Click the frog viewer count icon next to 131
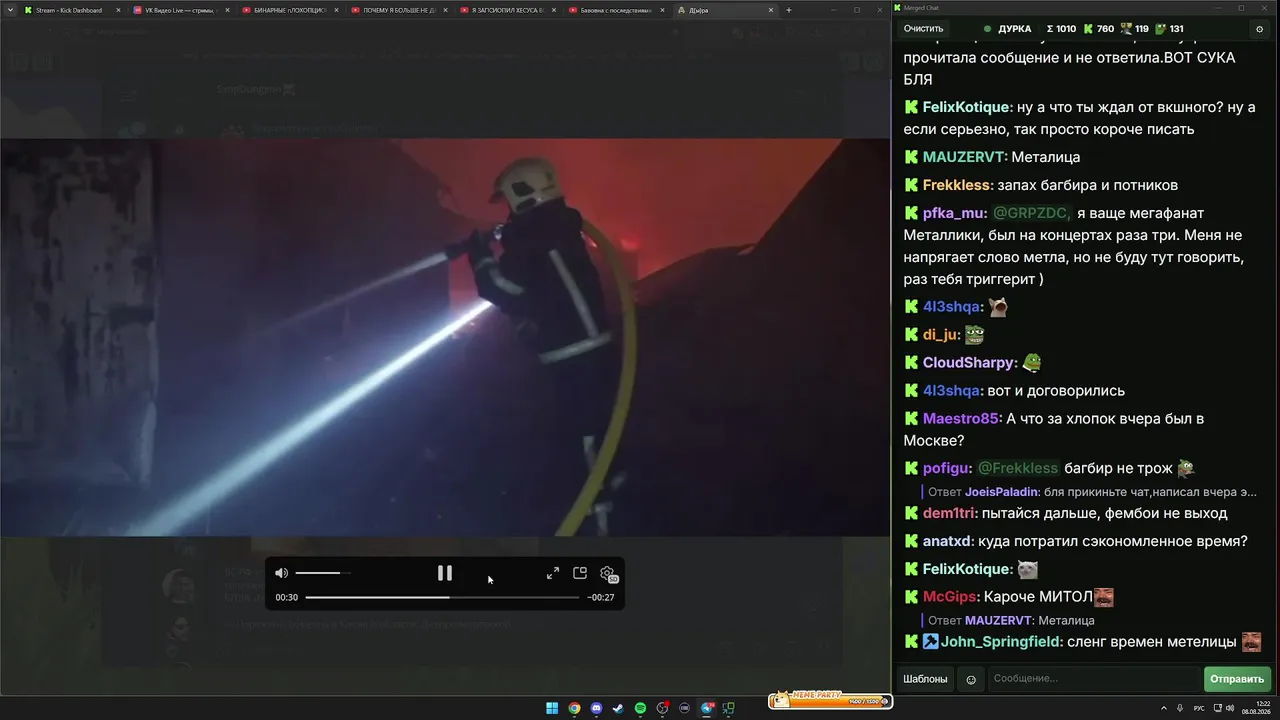1280x720 pixels. [1159, 29]
